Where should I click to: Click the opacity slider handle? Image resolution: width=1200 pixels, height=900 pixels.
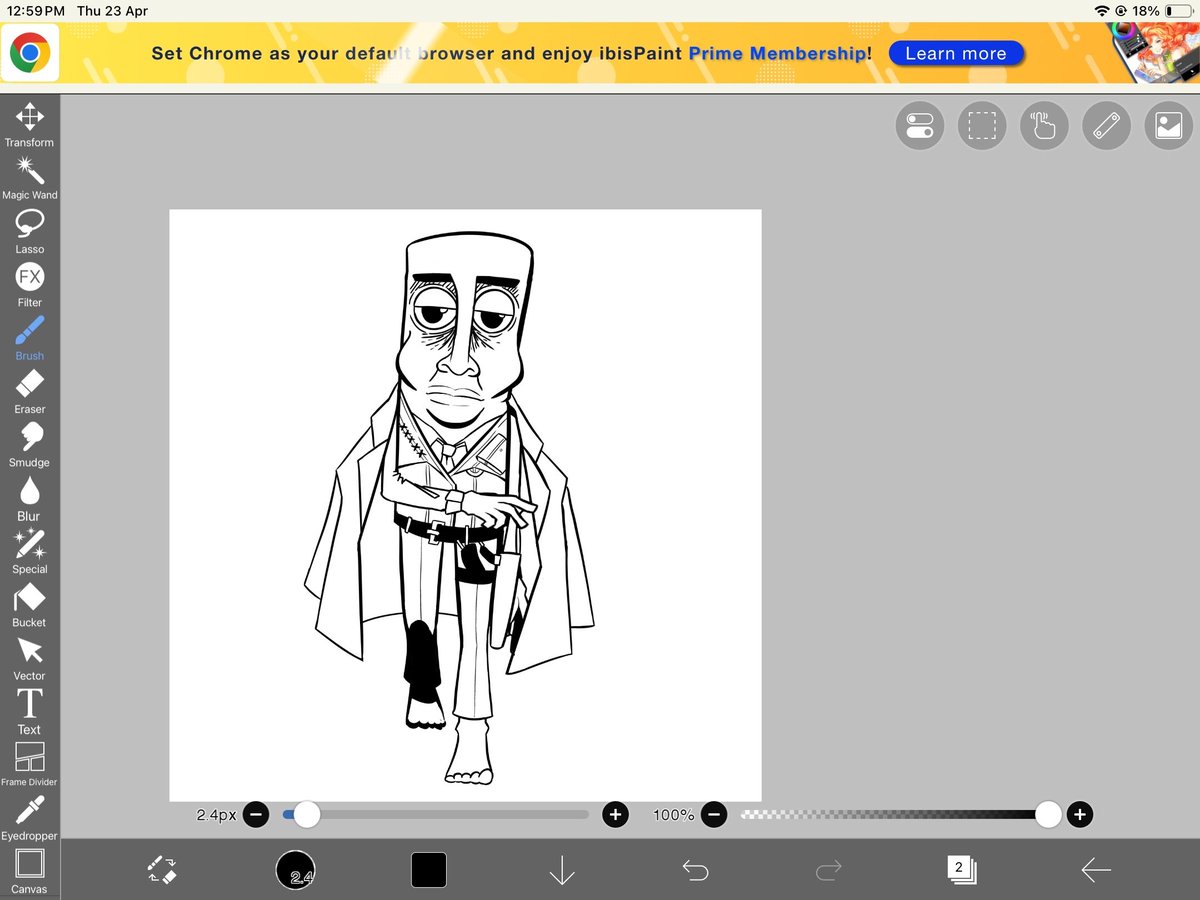(1048, 815)
